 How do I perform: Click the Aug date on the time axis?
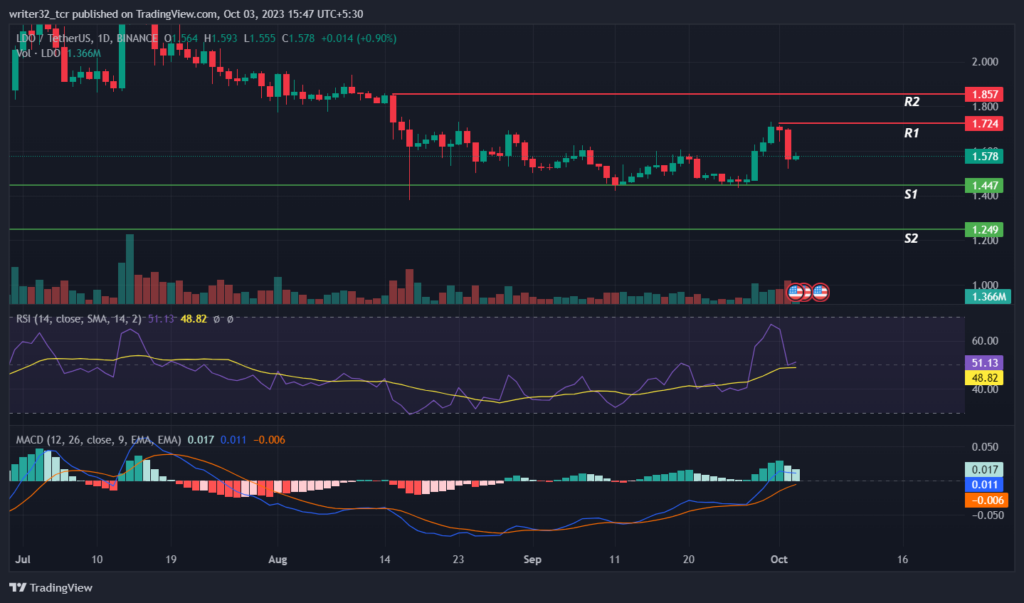(278, 559)
